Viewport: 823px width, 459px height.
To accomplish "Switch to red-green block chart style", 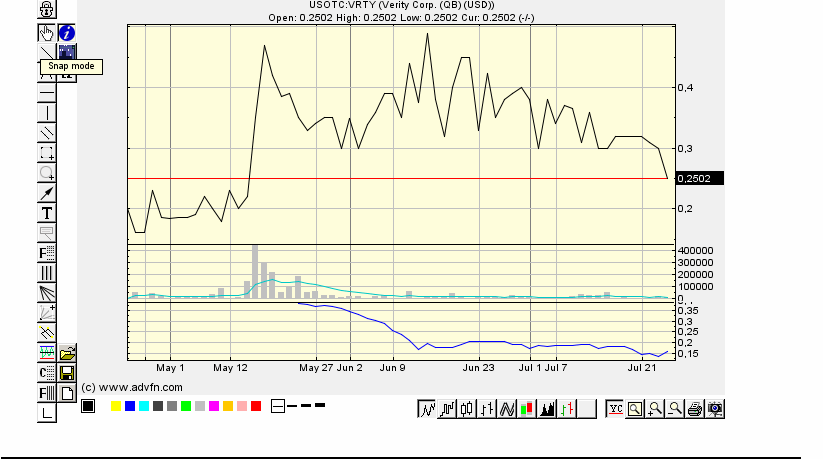I will [x=527, y=409].
